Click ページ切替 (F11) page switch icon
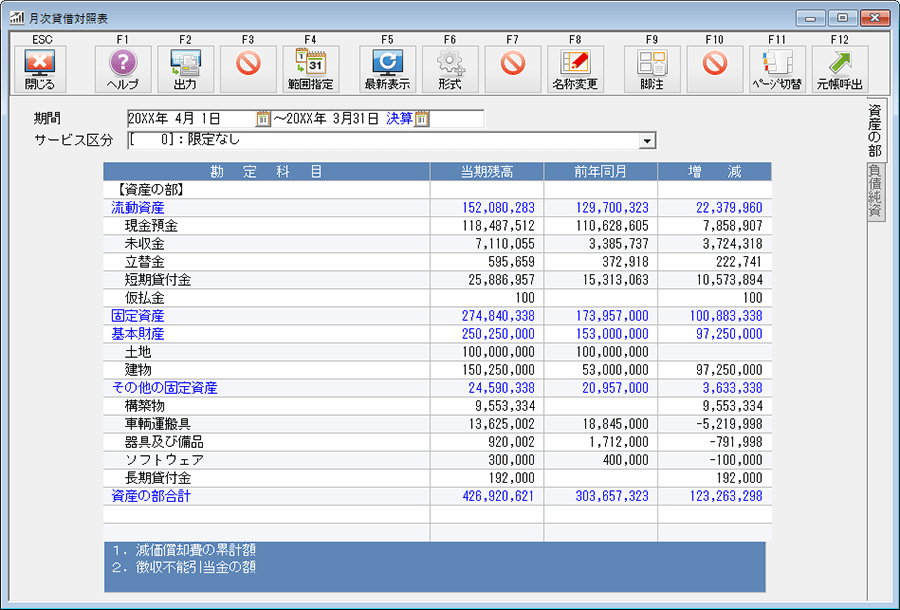This screenshot has width=900, height=610. [x=777, y=69]
